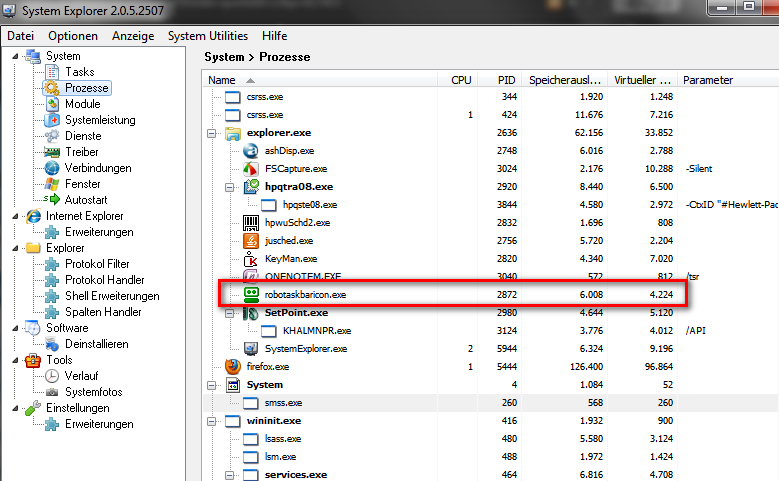Select csrss.exe row with PID 344

pyautogui.click(x=491, y=97)
